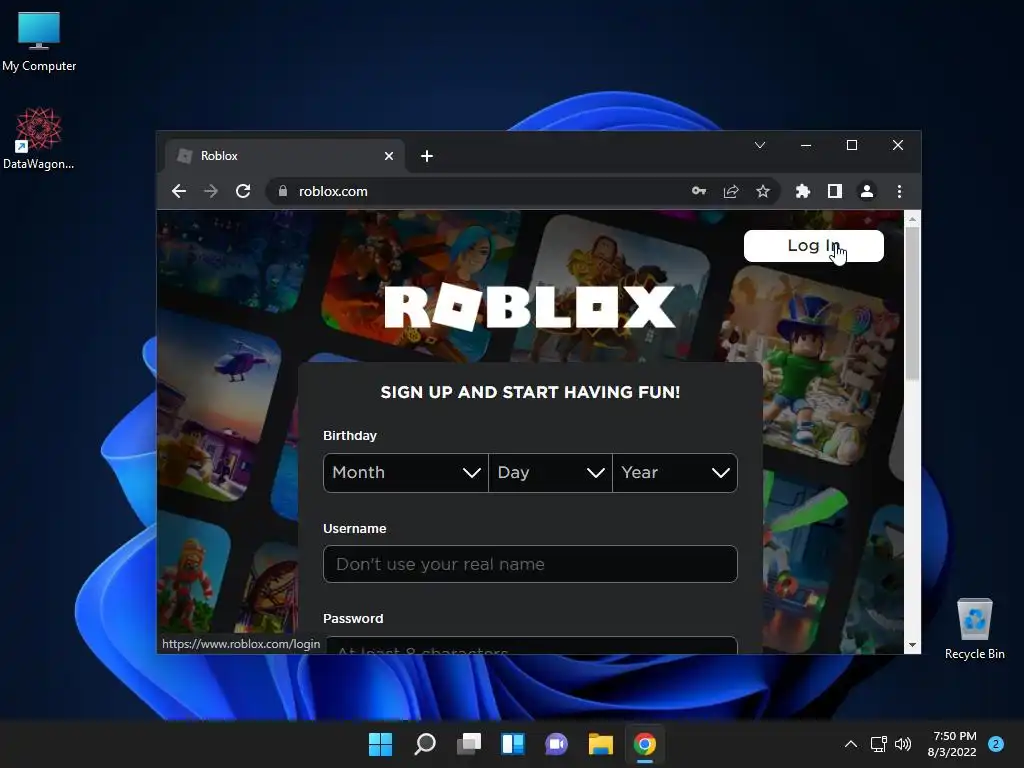Show hidden system tray icons
1024x768 pixels.
[851, 744]
